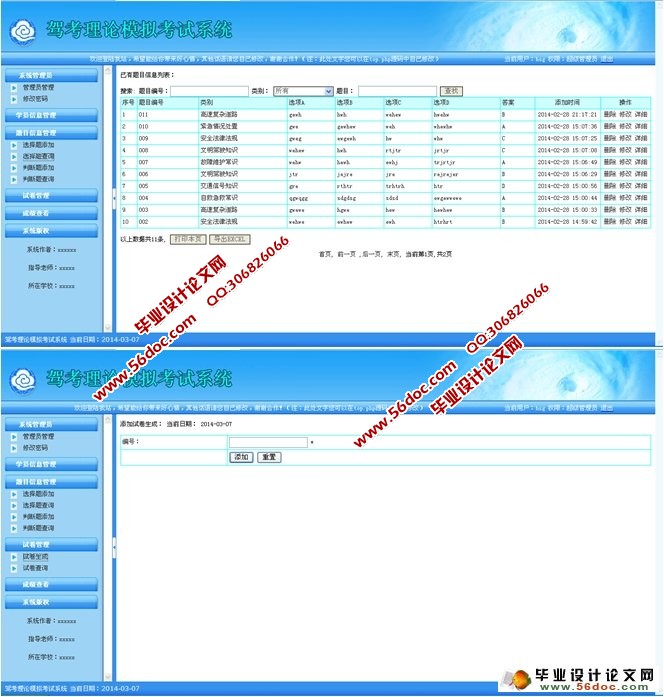Open 管理员管理 link in 添加试卷生成 screen
The image size is (664, 697).
38,437
